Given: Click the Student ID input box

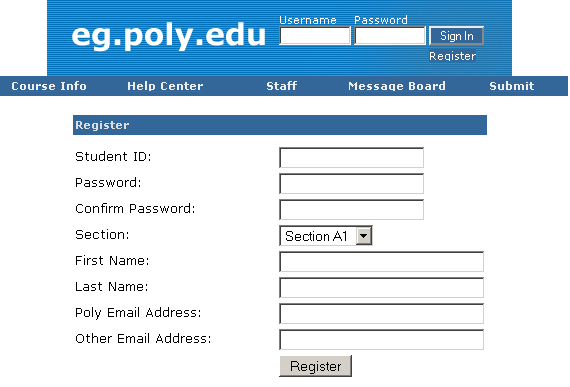Looking at the screenshot, I should 352,158.
